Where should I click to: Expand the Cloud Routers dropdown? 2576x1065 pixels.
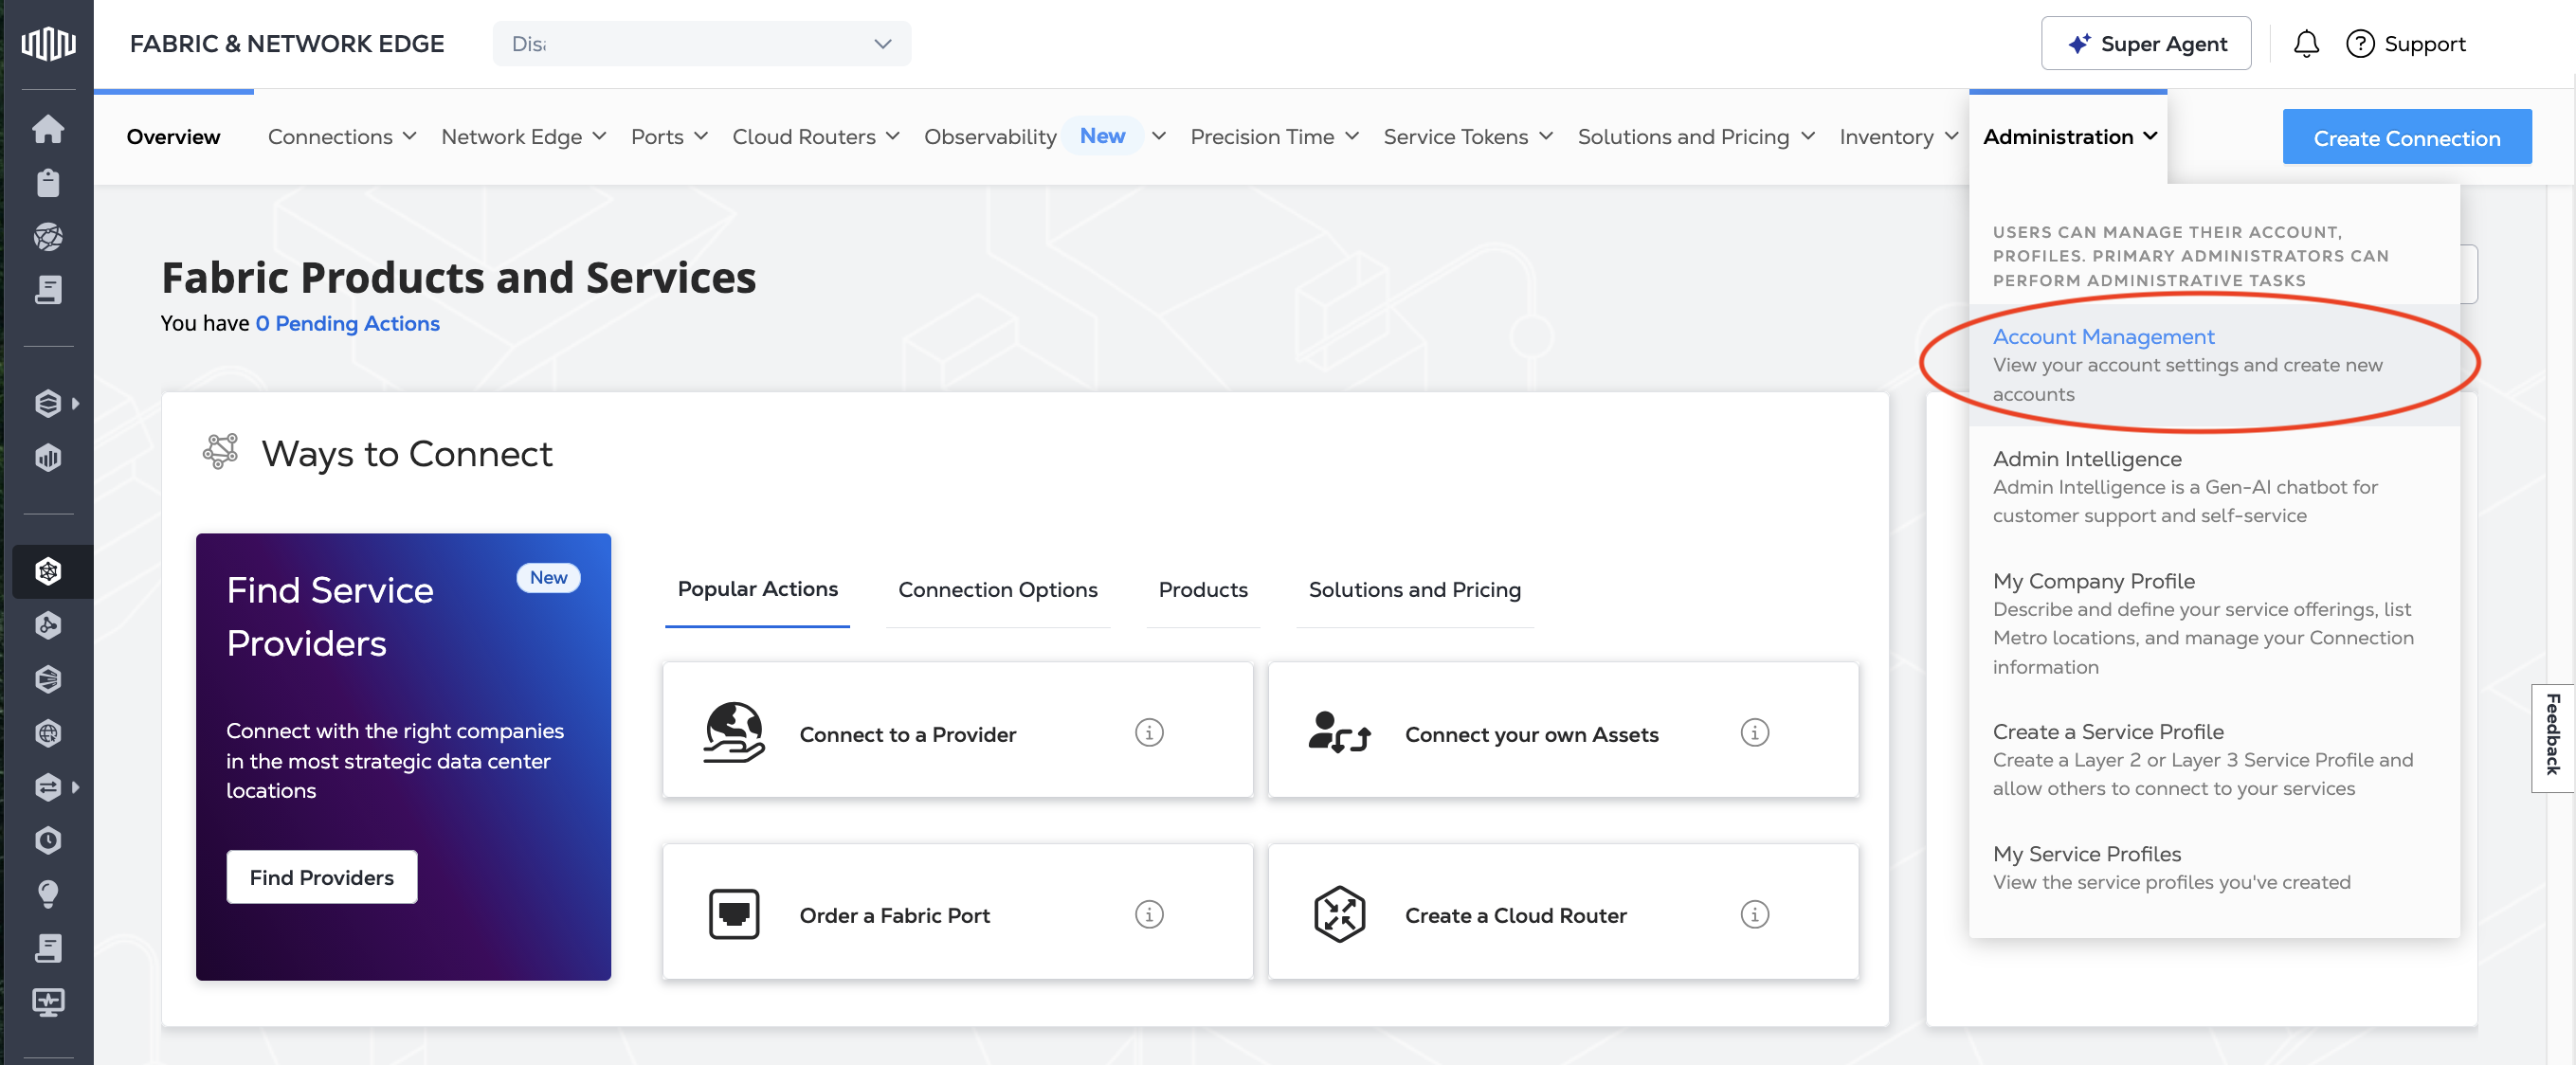(815, 137)
